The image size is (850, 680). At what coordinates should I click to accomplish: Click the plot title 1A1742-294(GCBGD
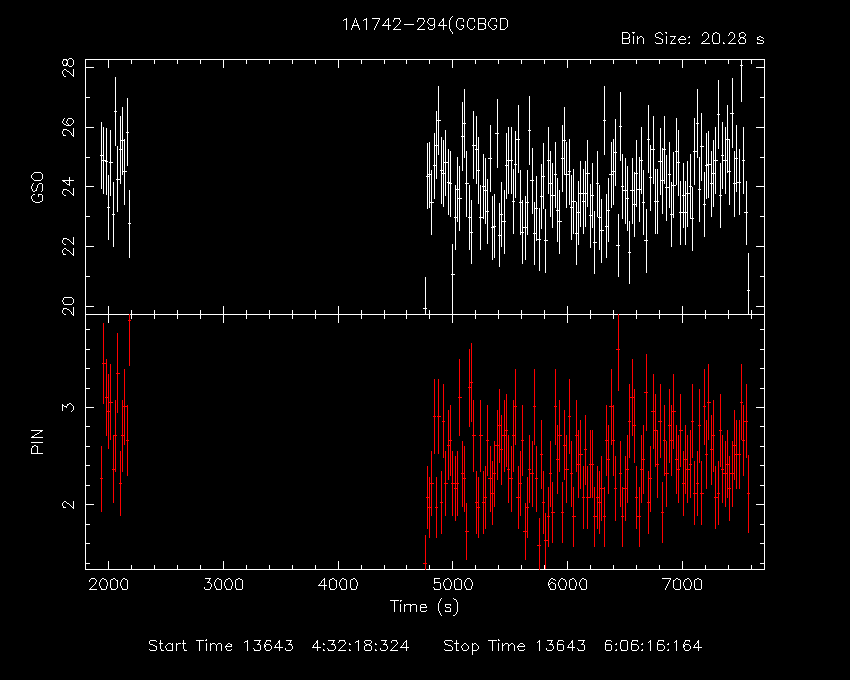coord(425,25)
